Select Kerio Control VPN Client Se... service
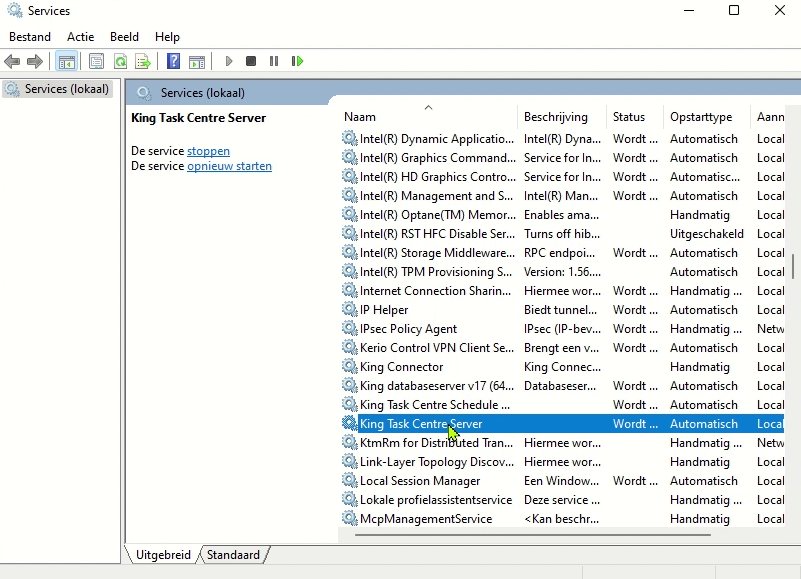Viewport: 801px width, 579px height. point(562,348)
